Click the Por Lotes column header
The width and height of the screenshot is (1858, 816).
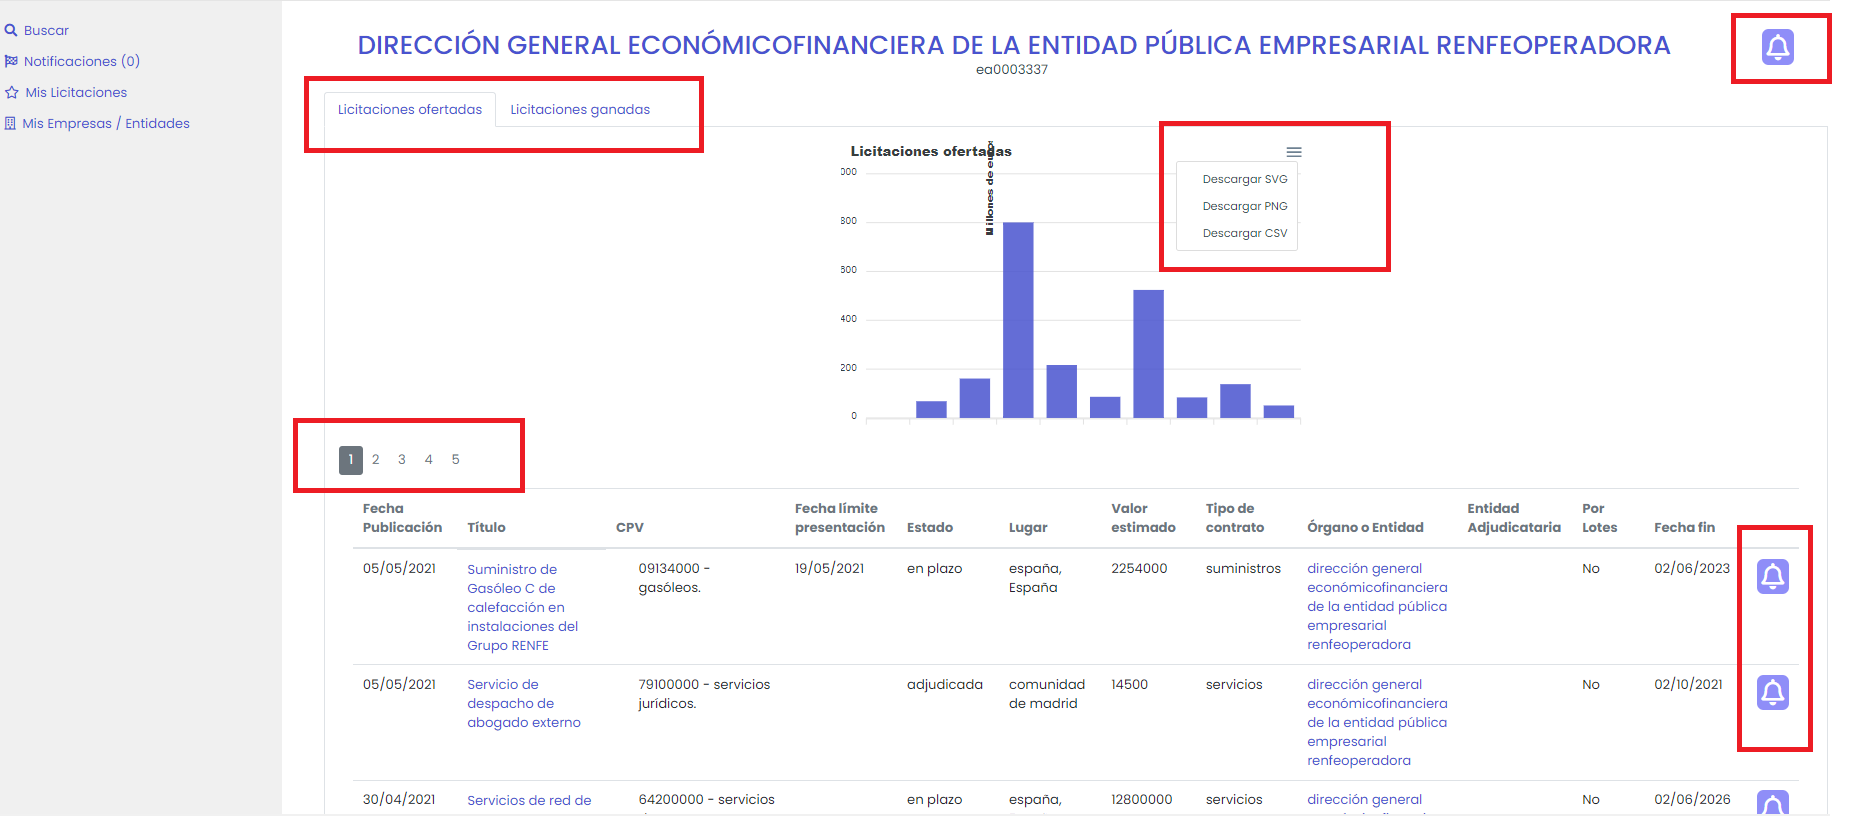pos(1599,518)
